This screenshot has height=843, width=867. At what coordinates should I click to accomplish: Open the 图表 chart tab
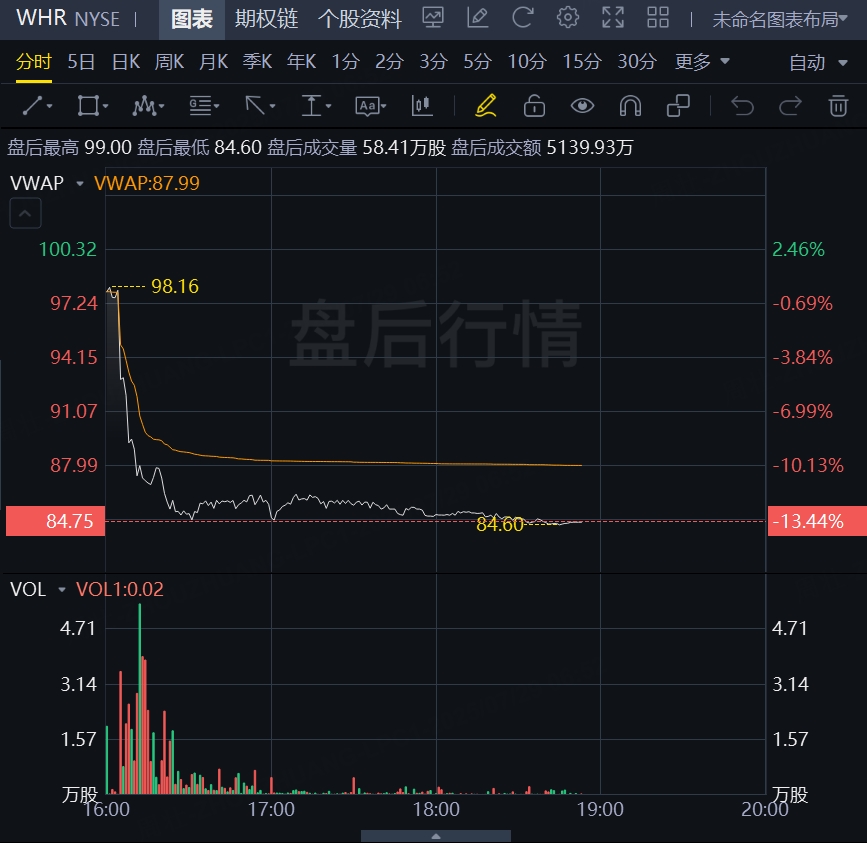(x=192, y=19)
